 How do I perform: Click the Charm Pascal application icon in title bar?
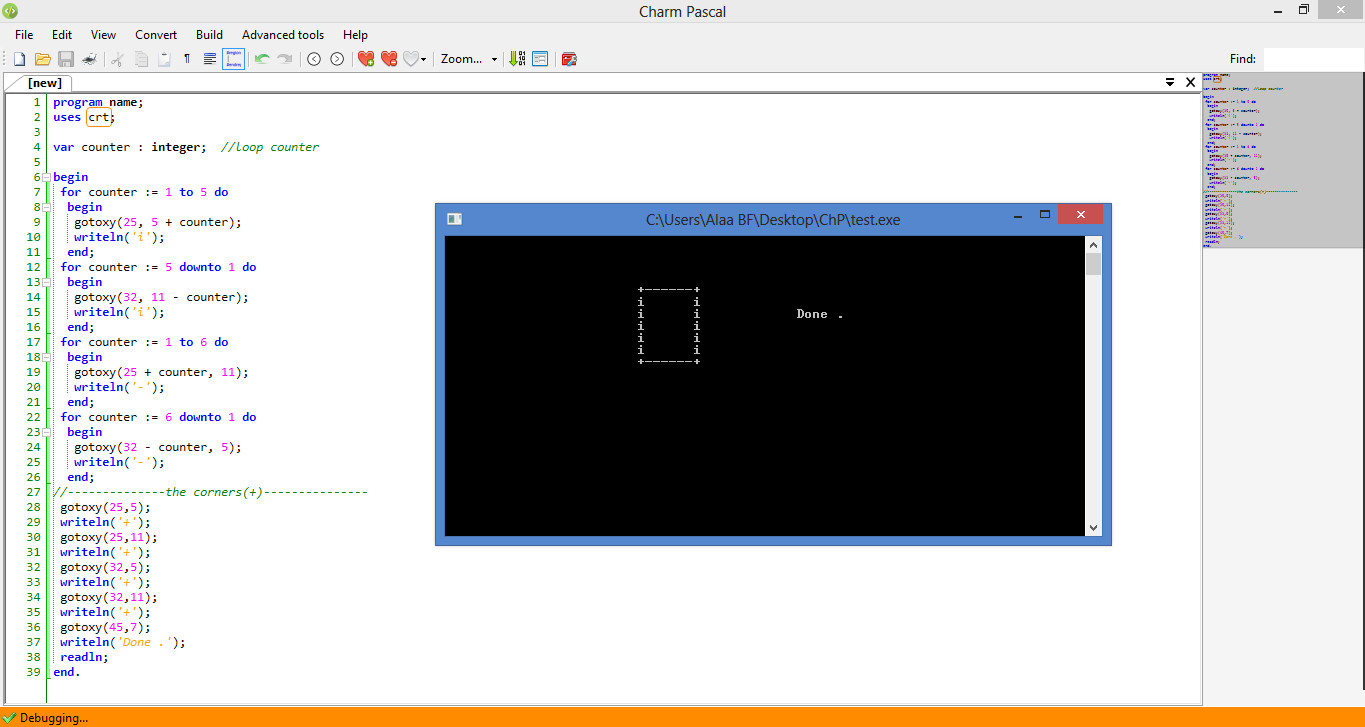click(x=11, y=11)
